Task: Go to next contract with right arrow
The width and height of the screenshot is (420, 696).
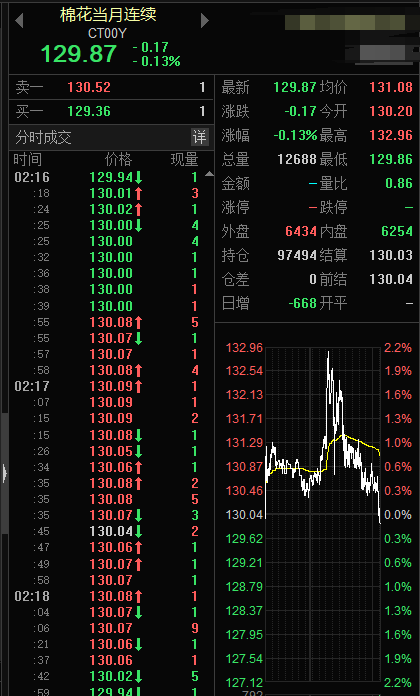Action: pos(204,20)
